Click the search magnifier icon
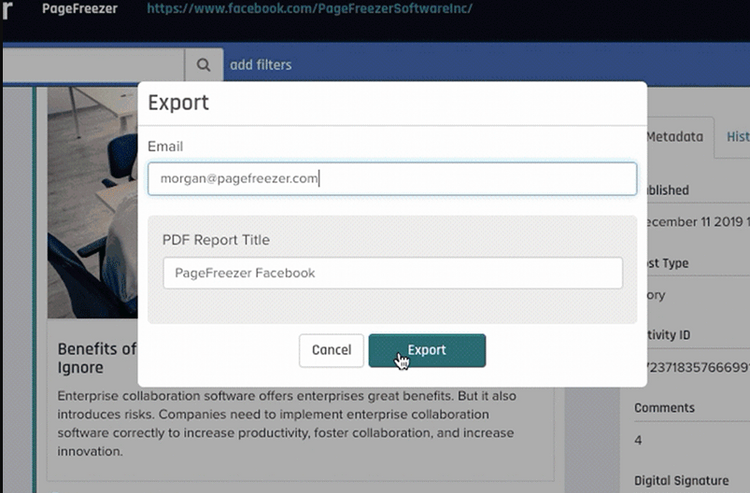Viewport: 750px width, 493px height. [x=204, y=65]
